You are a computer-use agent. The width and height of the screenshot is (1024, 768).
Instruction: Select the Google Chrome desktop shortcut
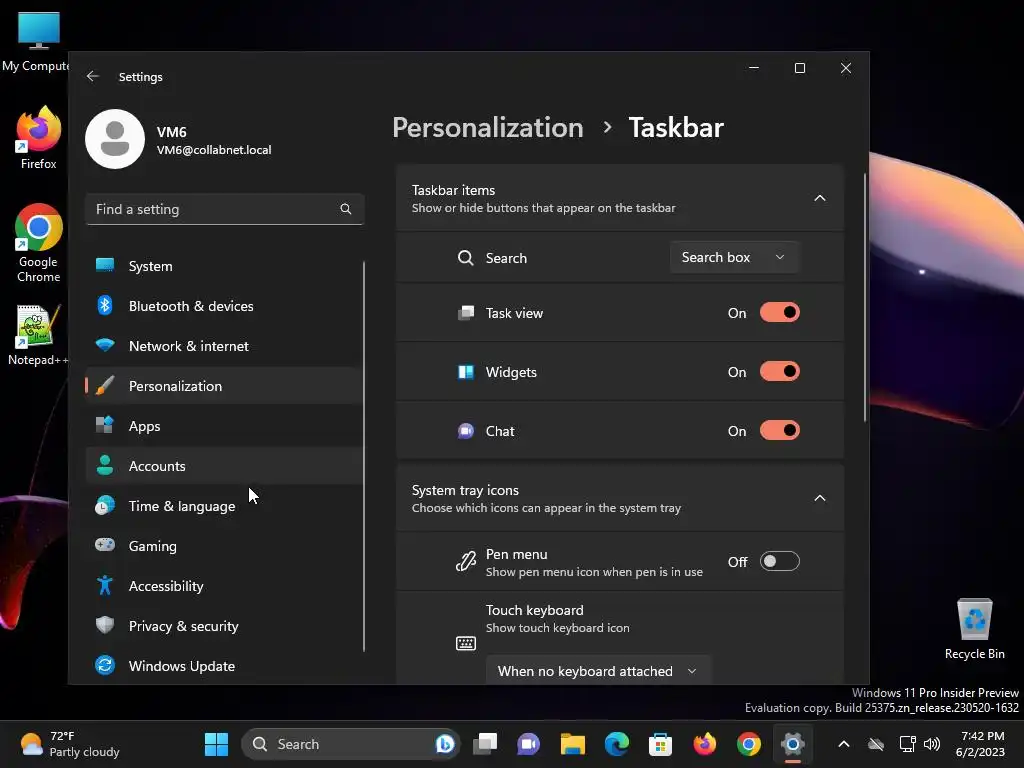[39, 243]
